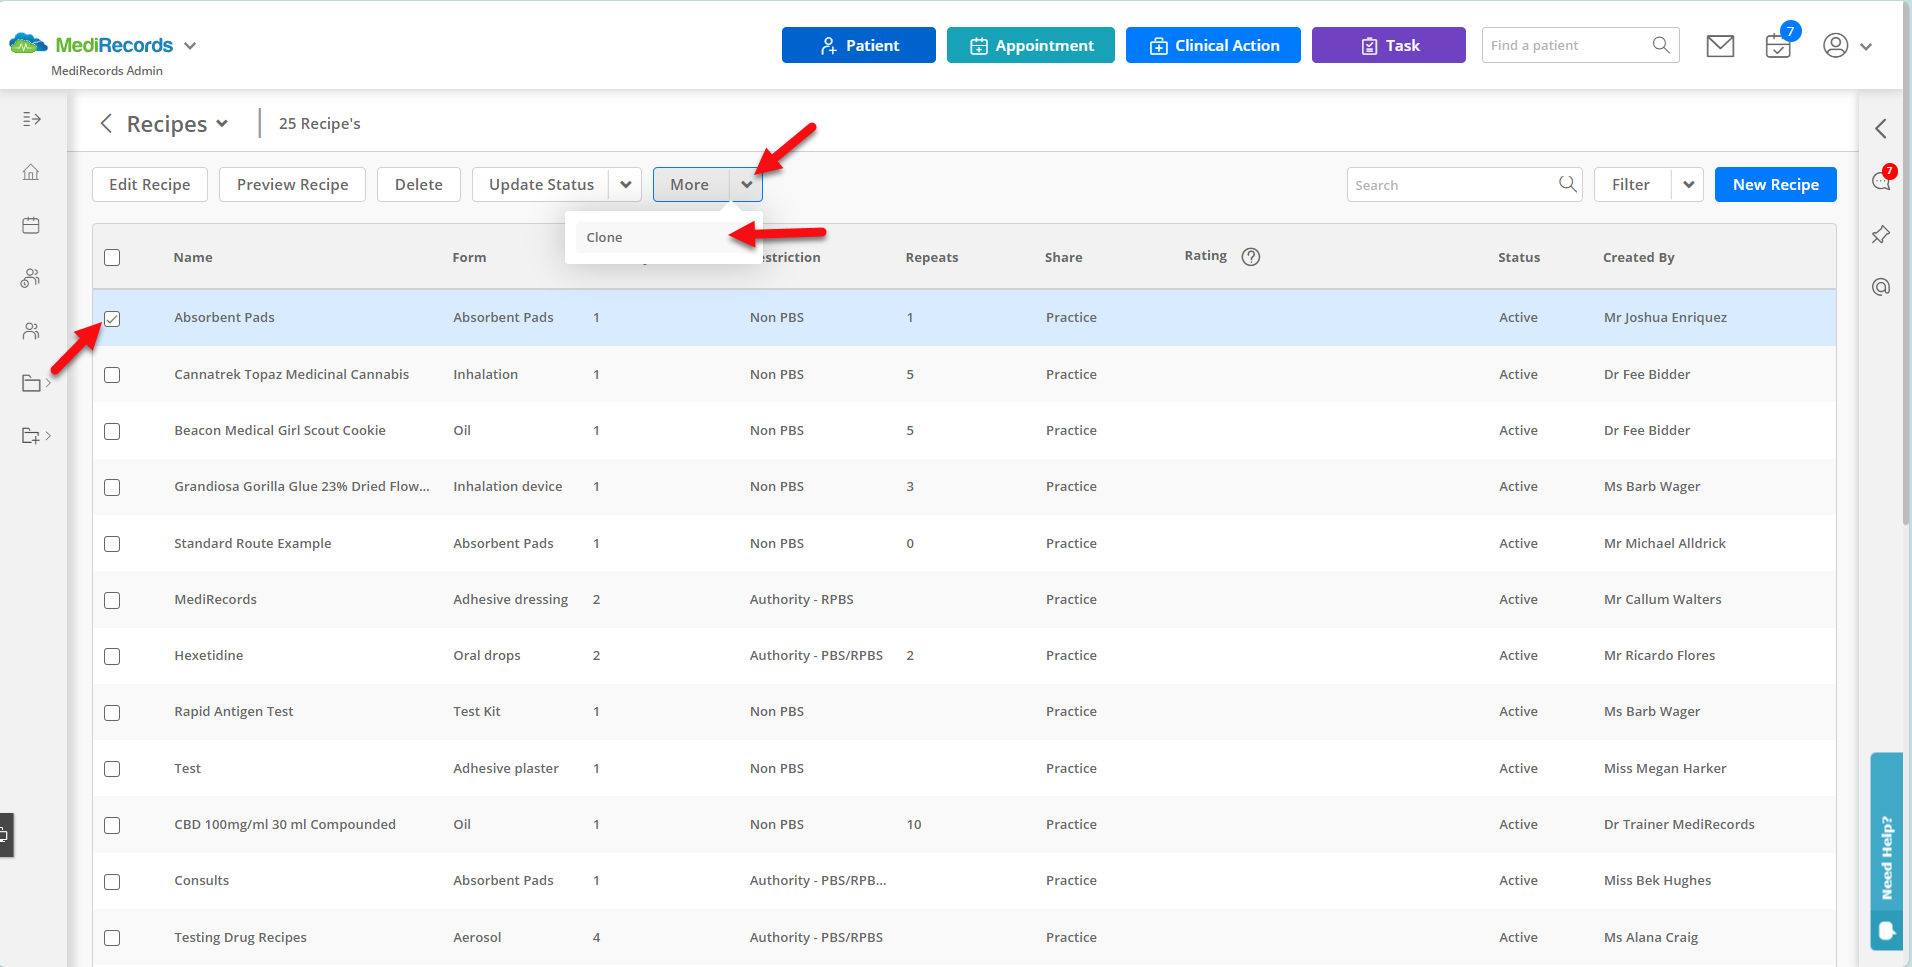Open the add-folder icon in the sidebar

(x=31, y=436)
